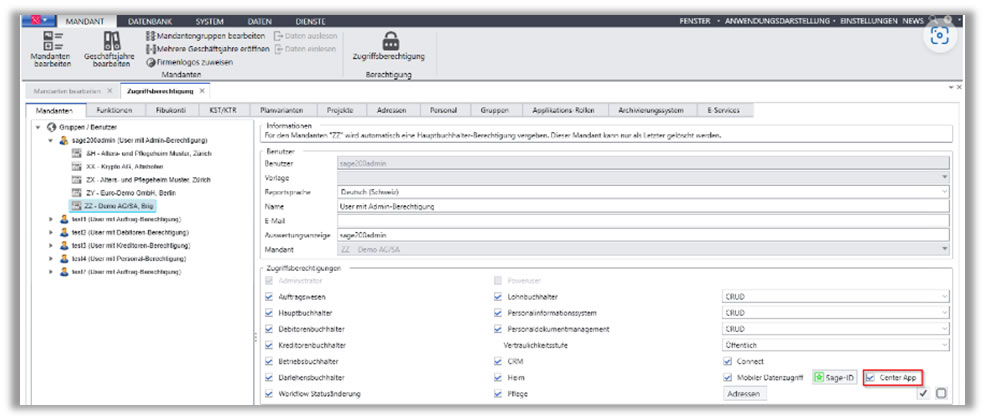Image resolution: width=985 pixels, height=420 pixels.
Task: Uncheck the Connect checkbox
Action: click(727, 362)
